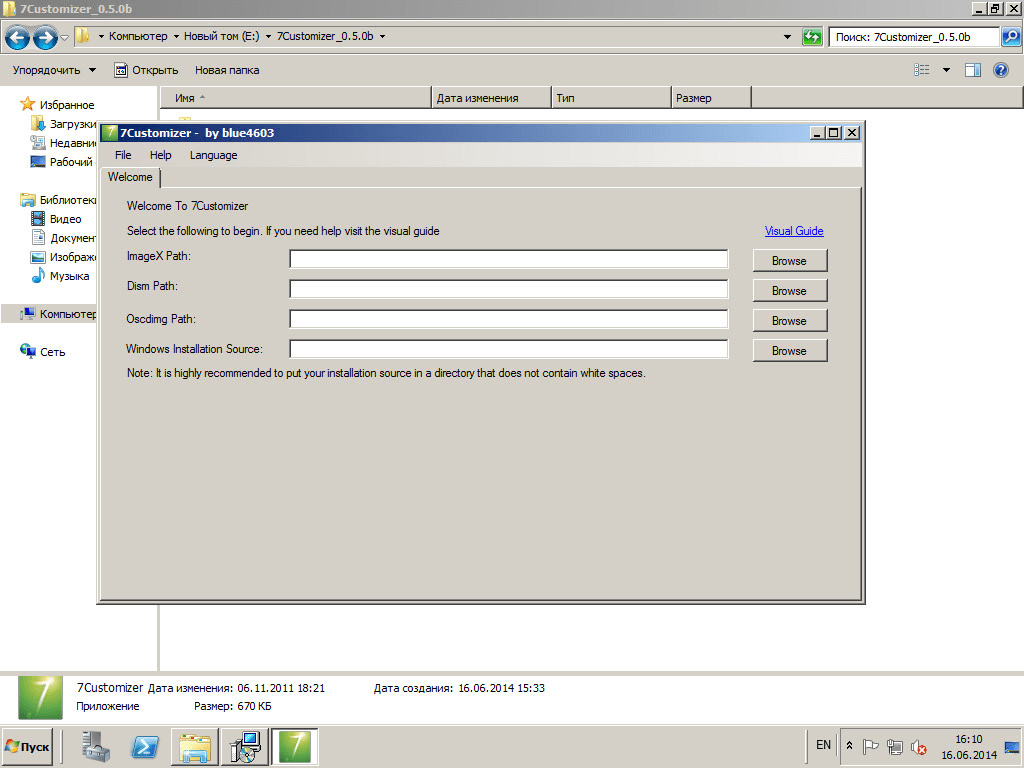
Task: Open the Изображения library
Action: [63, 257]
